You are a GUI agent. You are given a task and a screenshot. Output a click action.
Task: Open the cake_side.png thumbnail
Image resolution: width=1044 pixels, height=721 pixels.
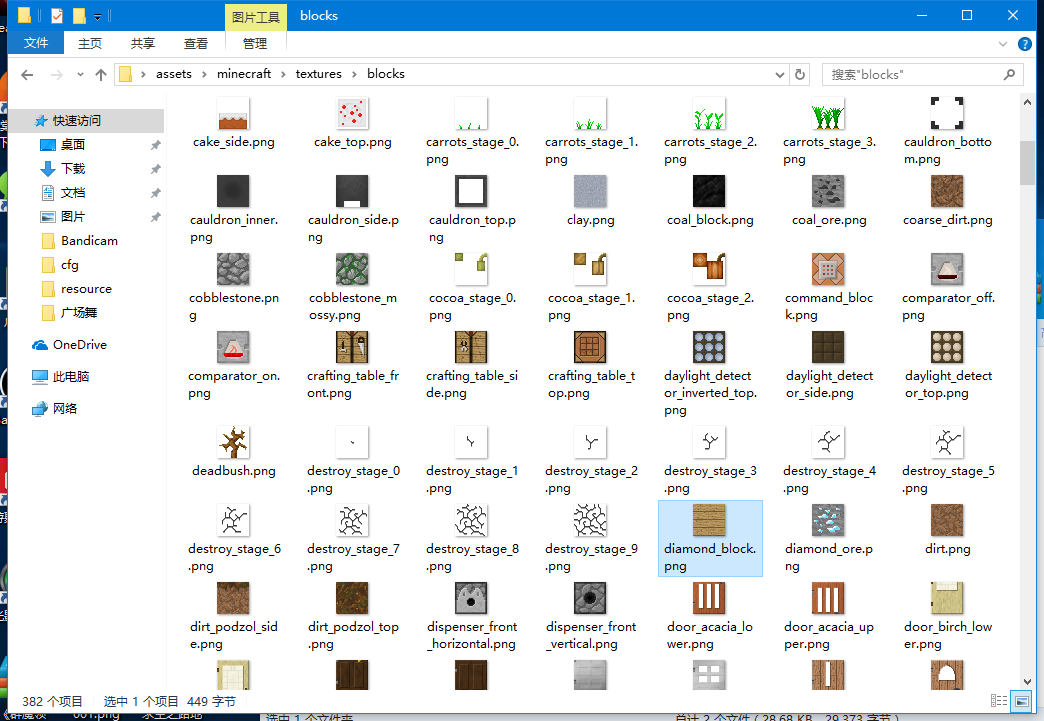[x=233, y=113]
